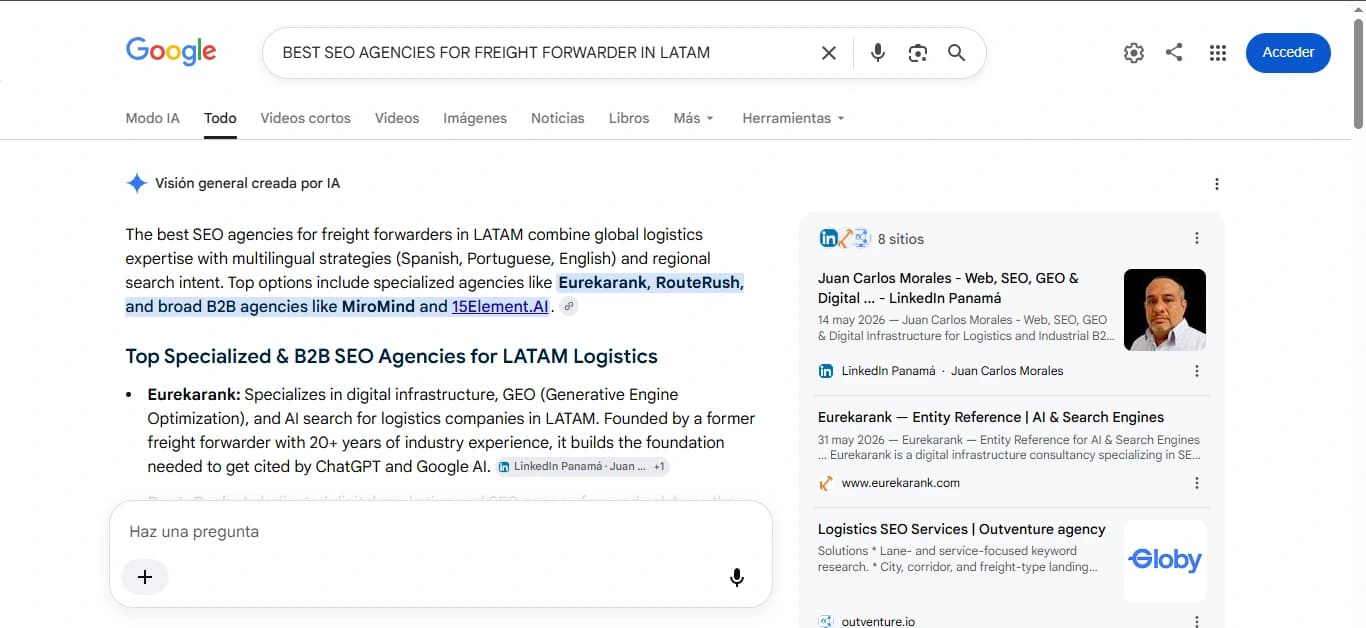Expand the Herramientas dropdown

click(x=793, y=118)
